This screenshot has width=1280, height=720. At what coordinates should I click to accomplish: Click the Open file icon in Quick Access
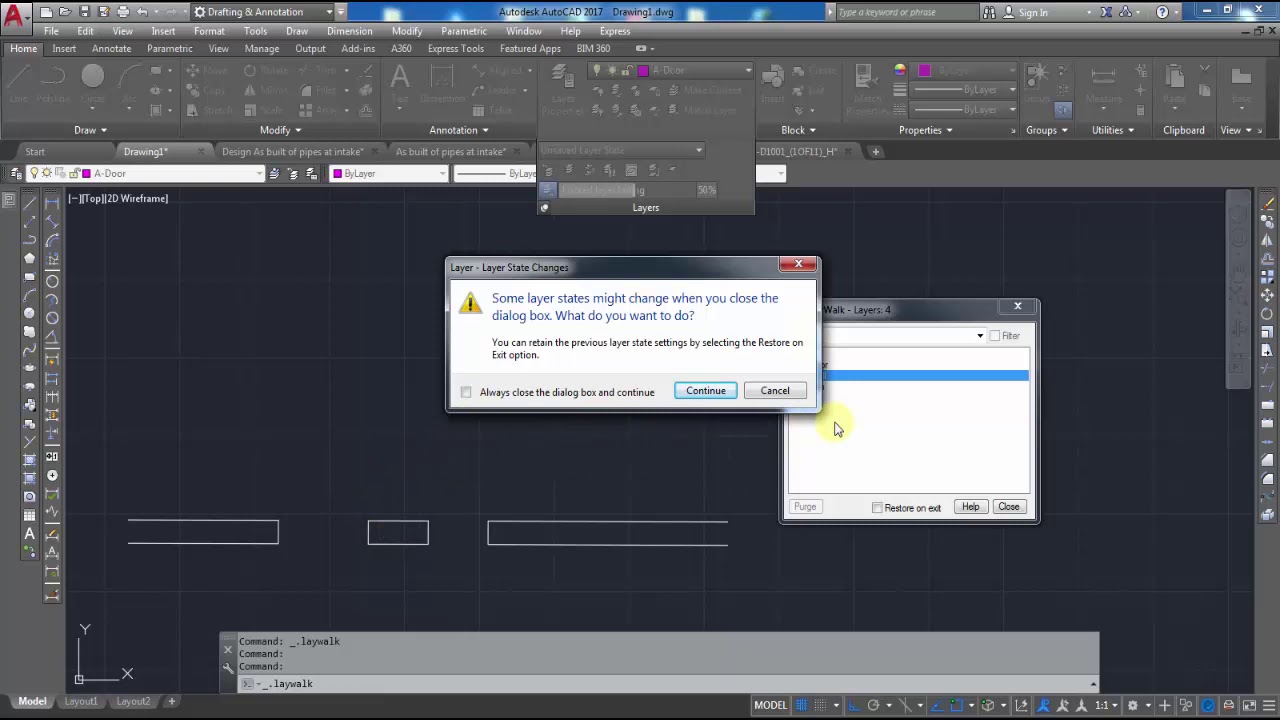(65, 12)
